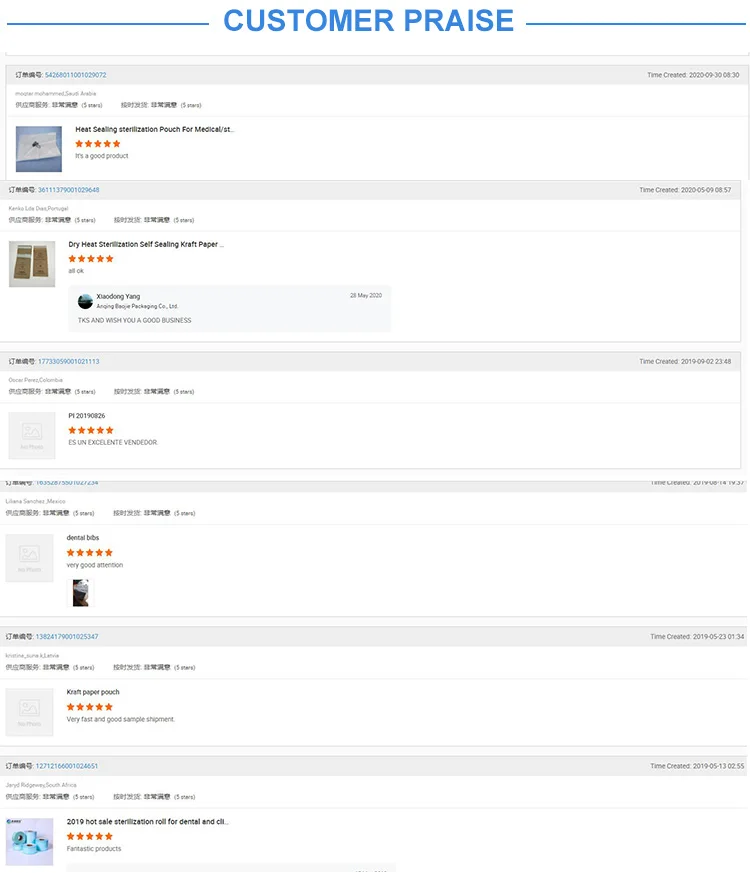Open order number 17733059001021113

click(68, 362)
